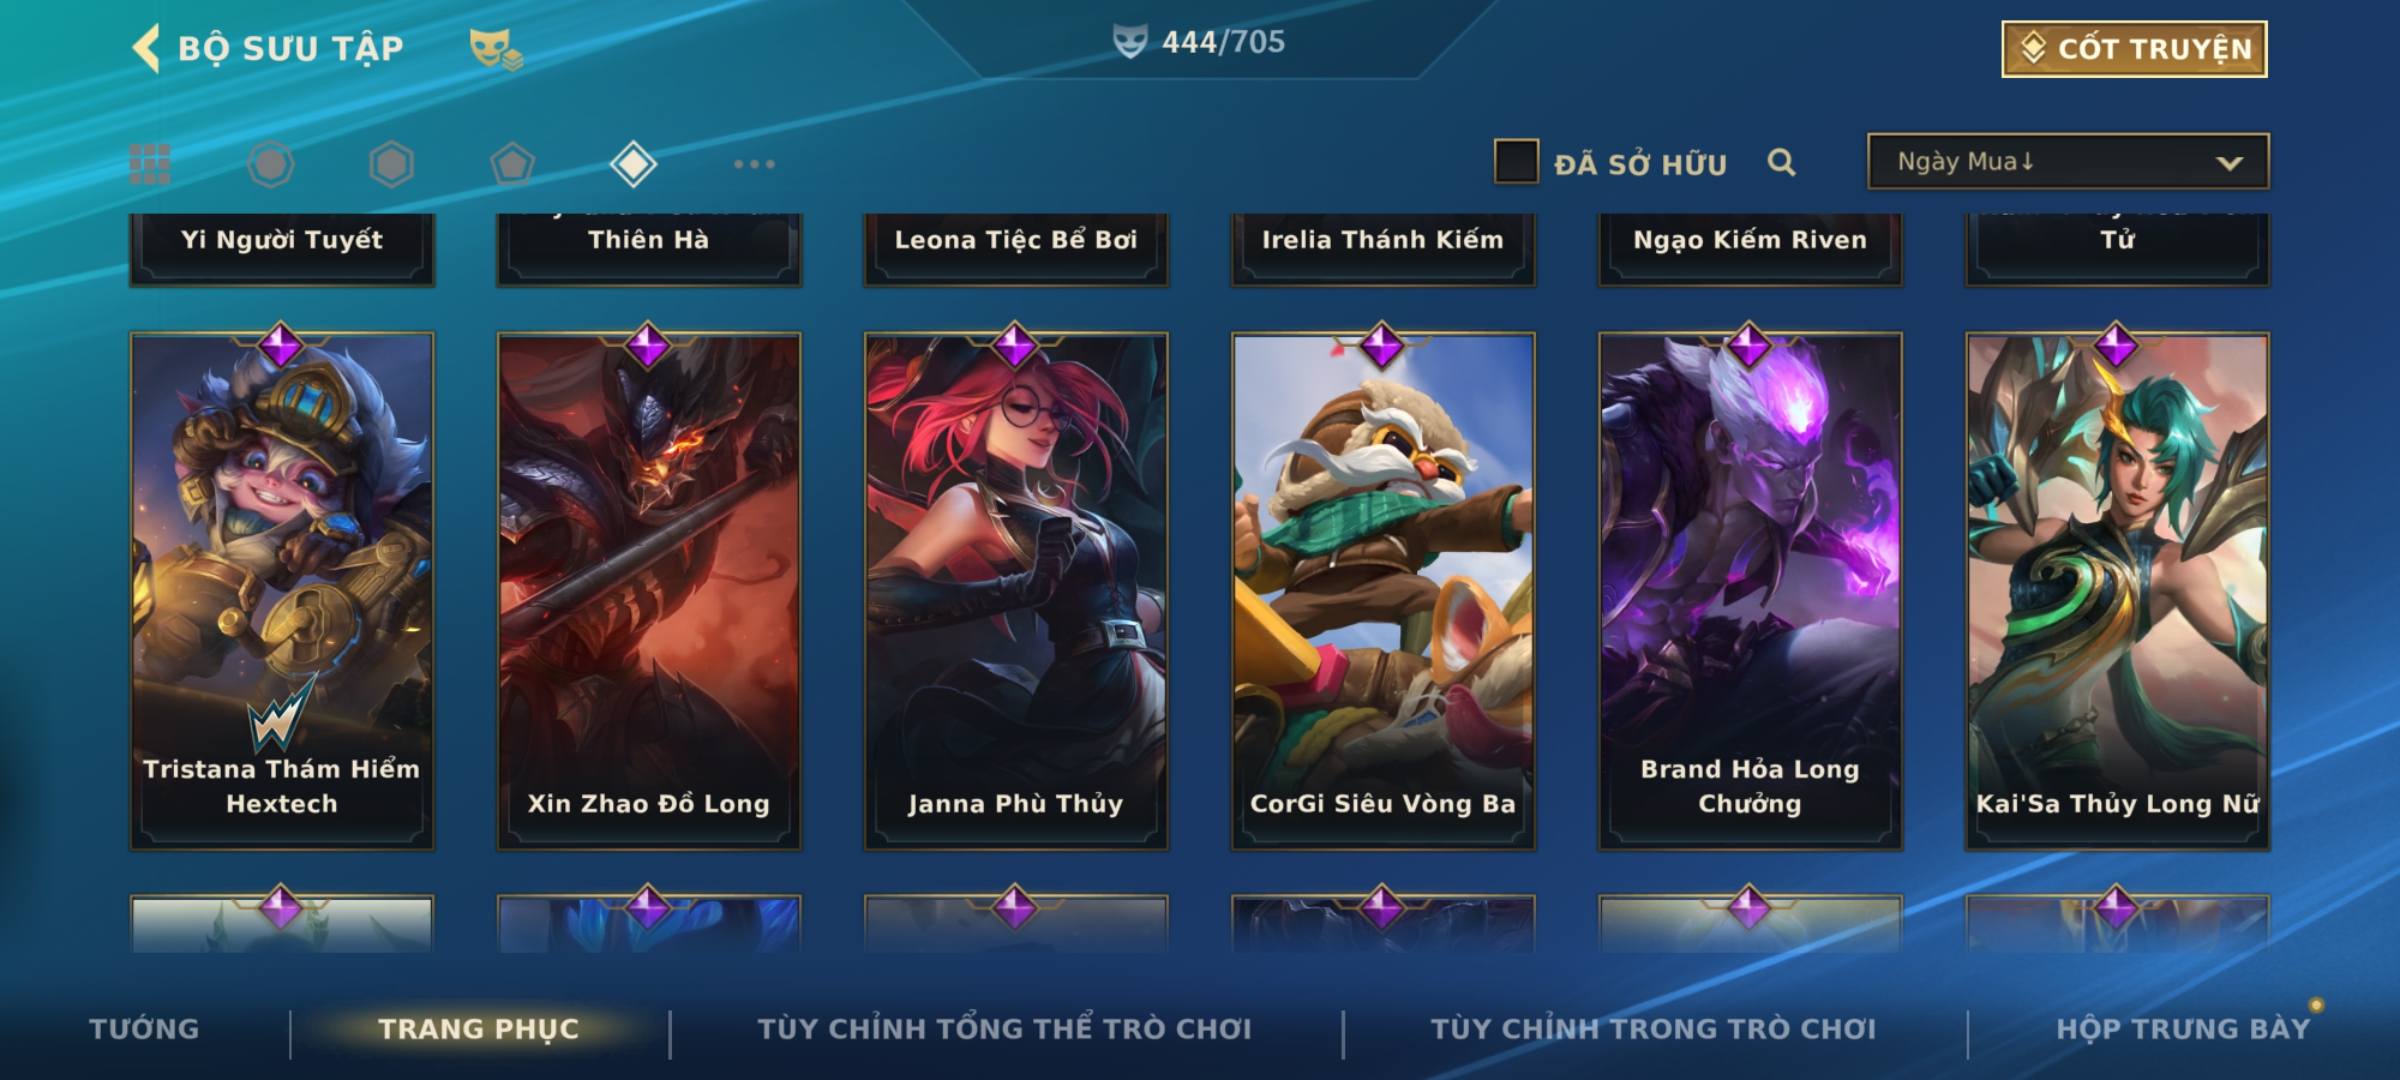The height and width of the screenshot is (1080, 2400).
Task: Select the hexagon rarity filter icon
Action: [391, 164]
